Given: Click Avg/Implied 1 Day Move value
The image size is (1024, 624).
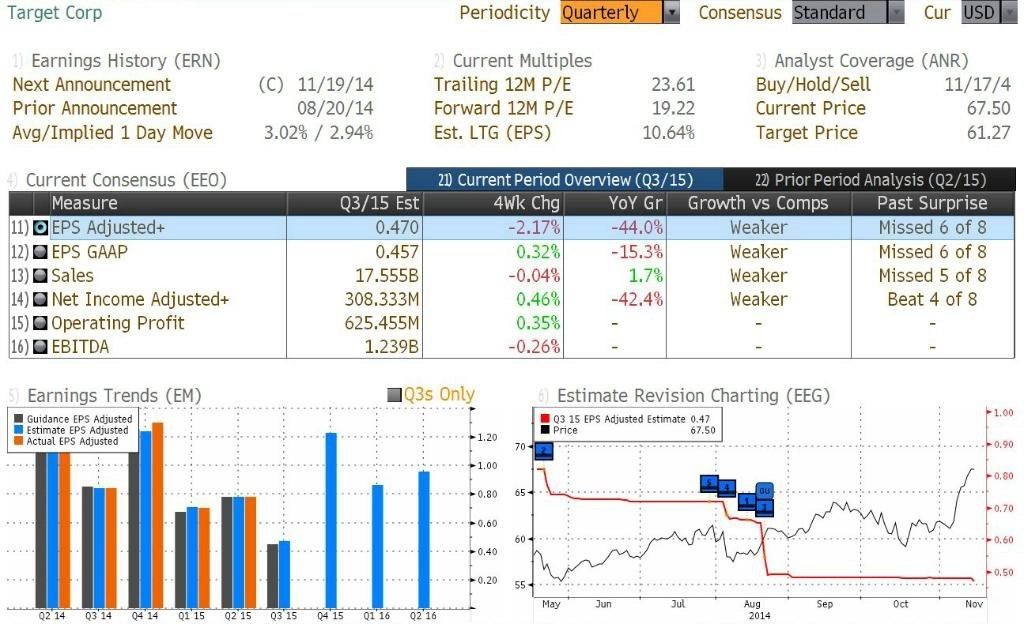Looking at the screenshot, I should 319,133.
